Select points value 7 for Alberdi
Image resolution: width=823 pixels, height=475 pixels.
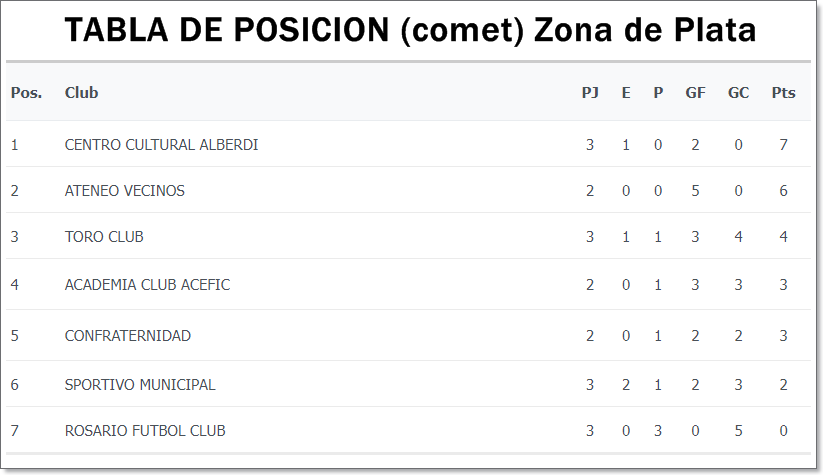[783, 145]
